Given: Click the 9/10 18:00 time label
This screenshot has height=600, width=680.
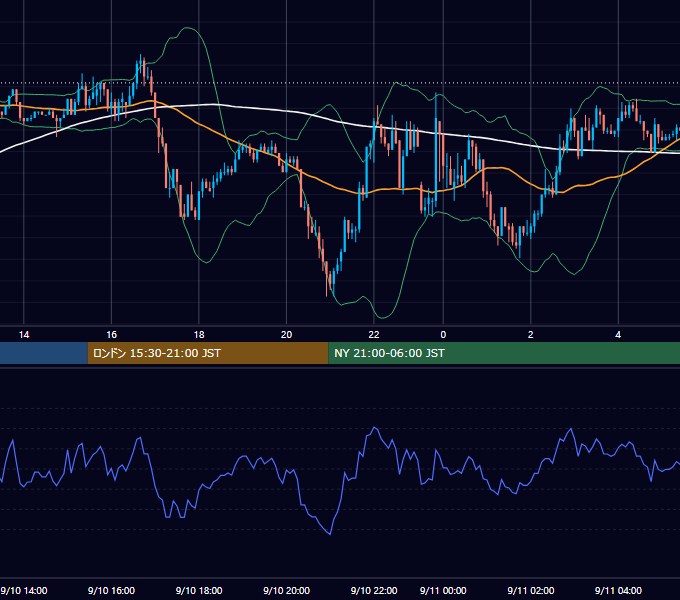Looking at the screenshot, I should 199,590.
